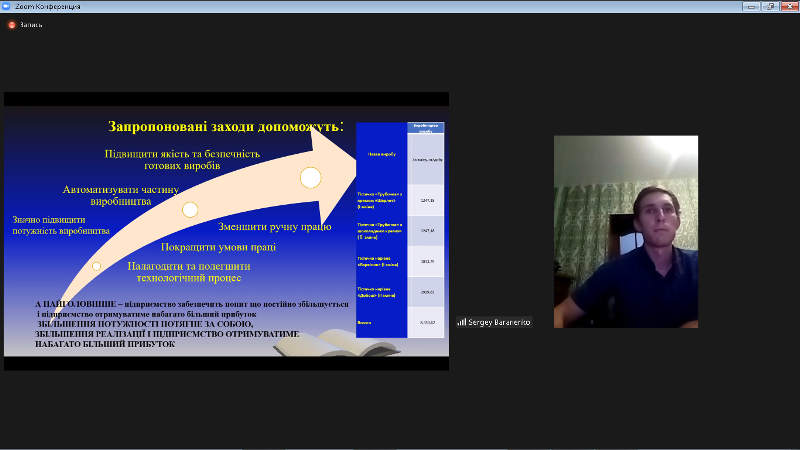Restore down the Zoom conference window

click(x=770, y=6)
